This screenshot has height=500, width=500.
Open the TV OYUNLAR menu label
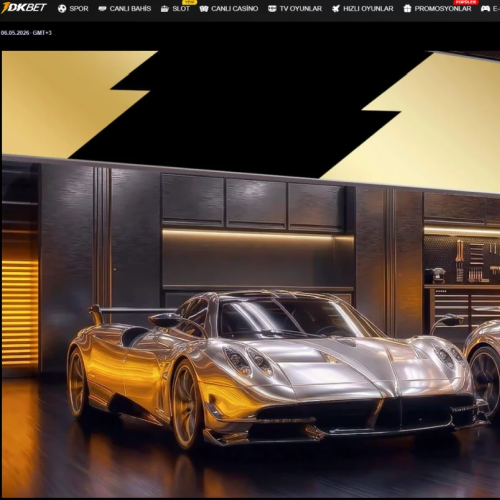pyautogui.click(x=301, y=9)
